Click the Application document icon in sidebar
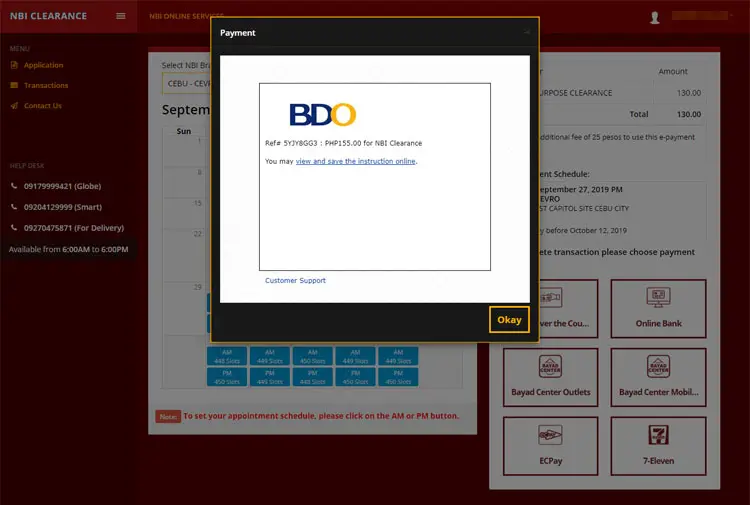The height and width of the screenshot is (505, 750). pos(14,65)
